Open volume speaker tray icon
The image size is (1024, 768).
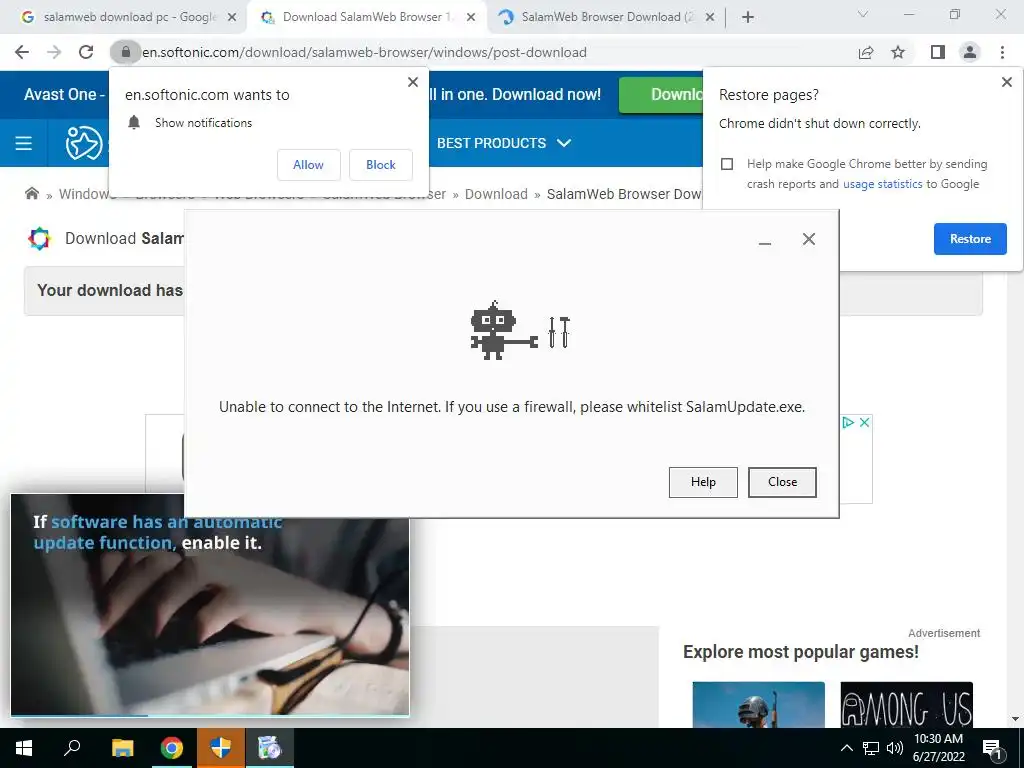click(895, 748)
